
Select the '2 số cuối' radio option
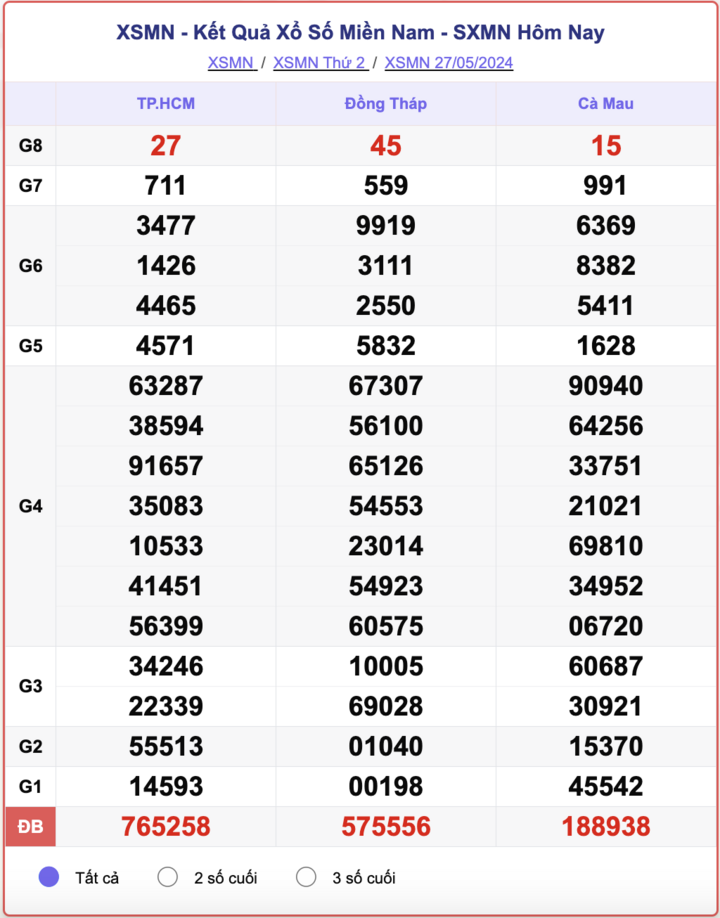point(168,878)
